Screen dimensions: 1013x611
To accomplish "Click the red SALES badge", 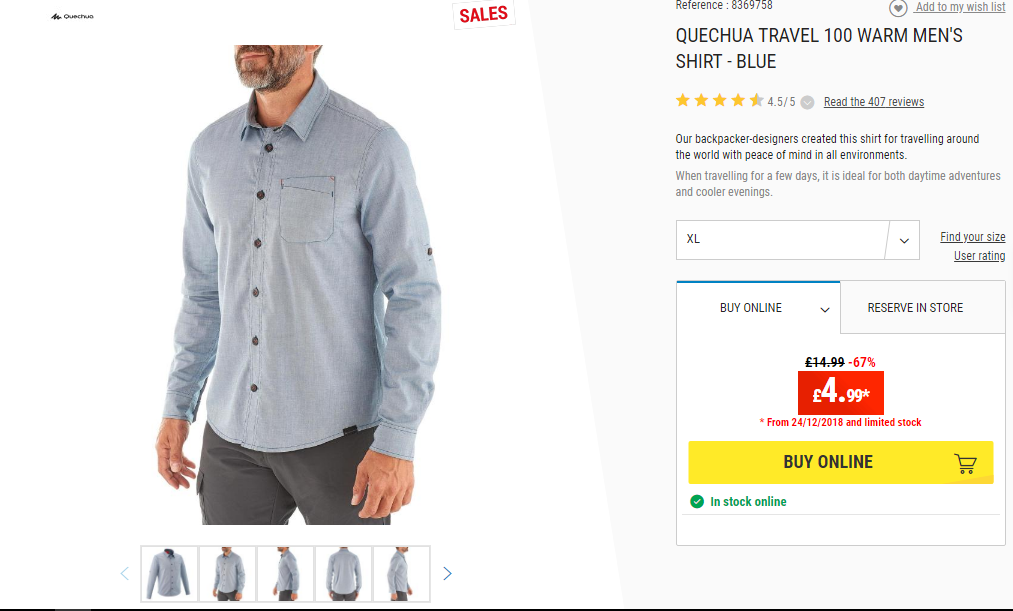I will 484,14.
